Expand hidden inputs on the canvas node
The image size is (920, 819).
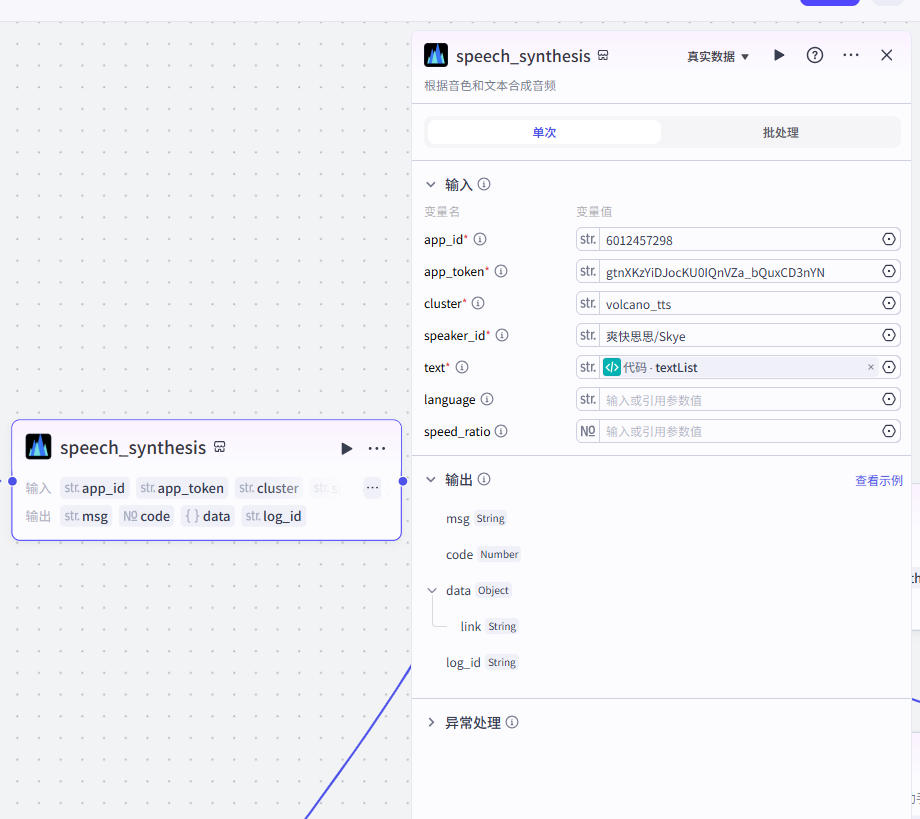(x=372, y=488)
